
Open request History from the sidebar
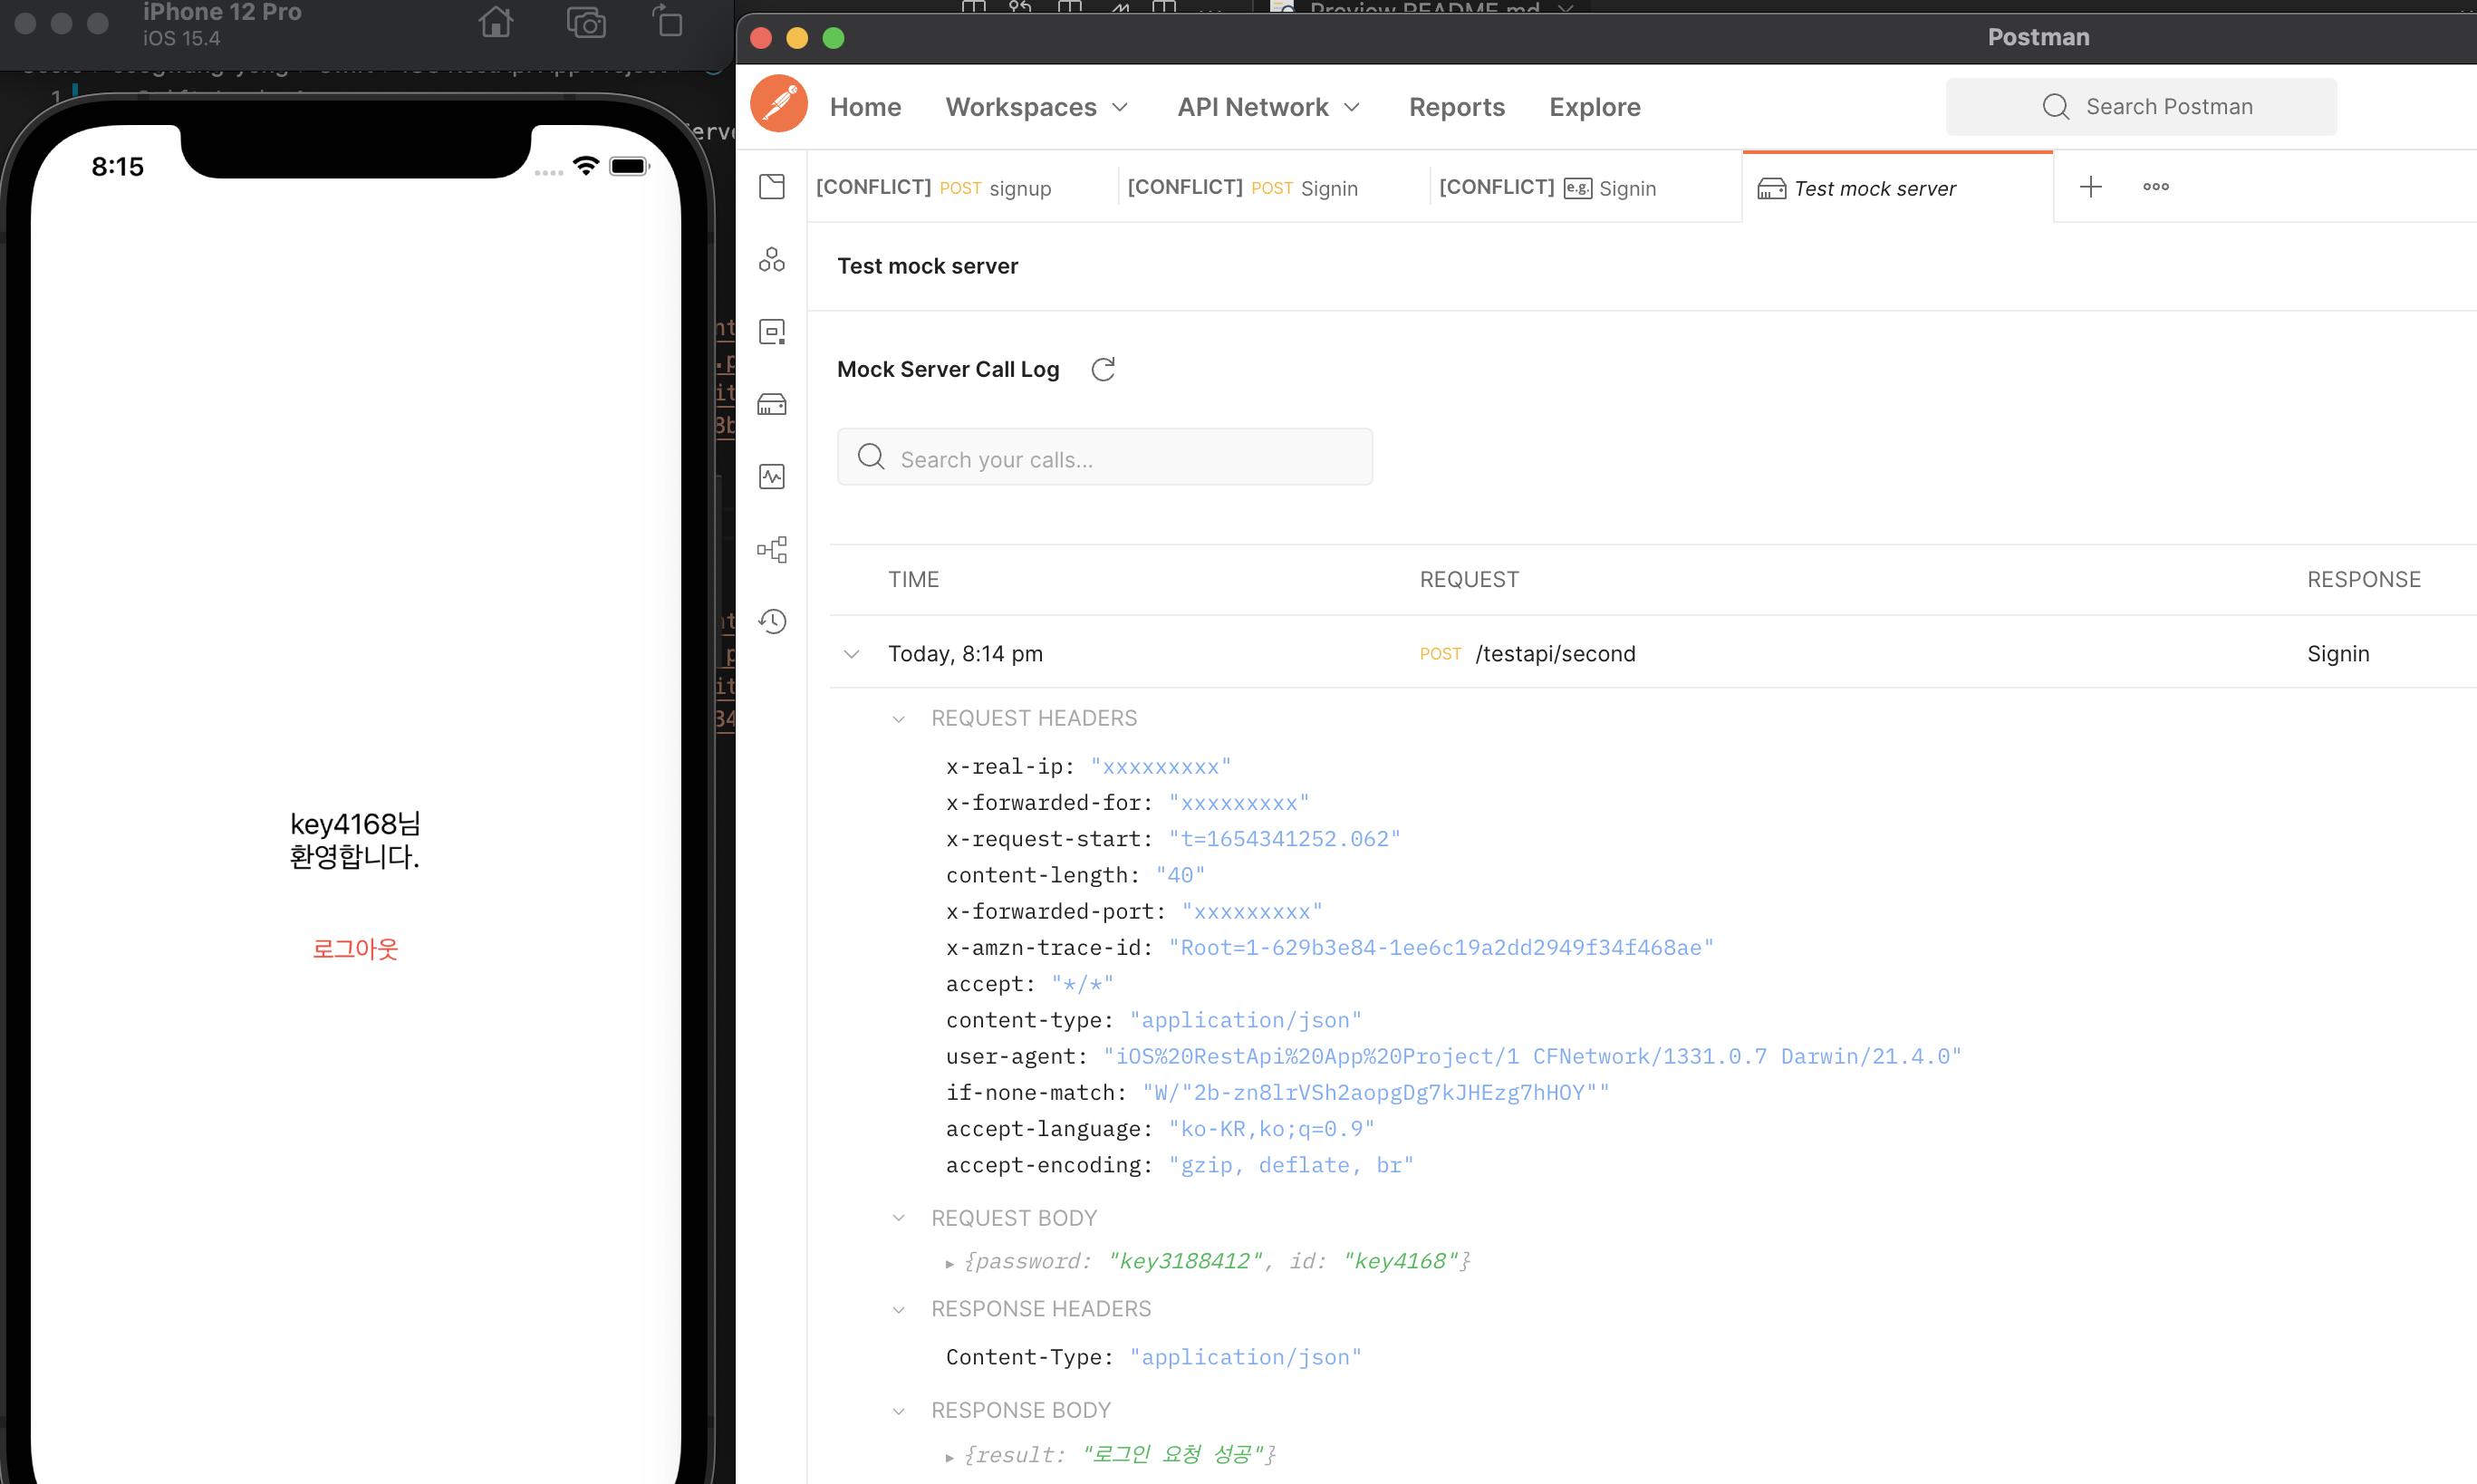pyautogui.click(x=772, y=621)
